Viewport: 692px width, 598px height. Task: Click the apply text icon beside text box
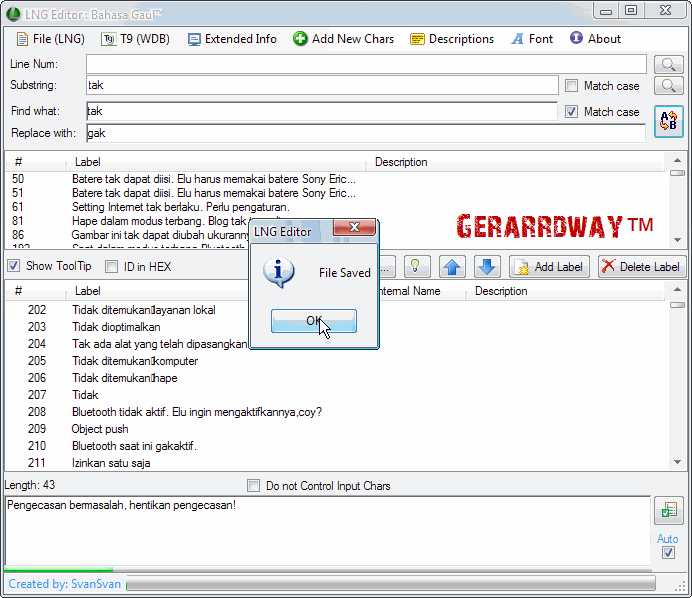tap(667, 511)
